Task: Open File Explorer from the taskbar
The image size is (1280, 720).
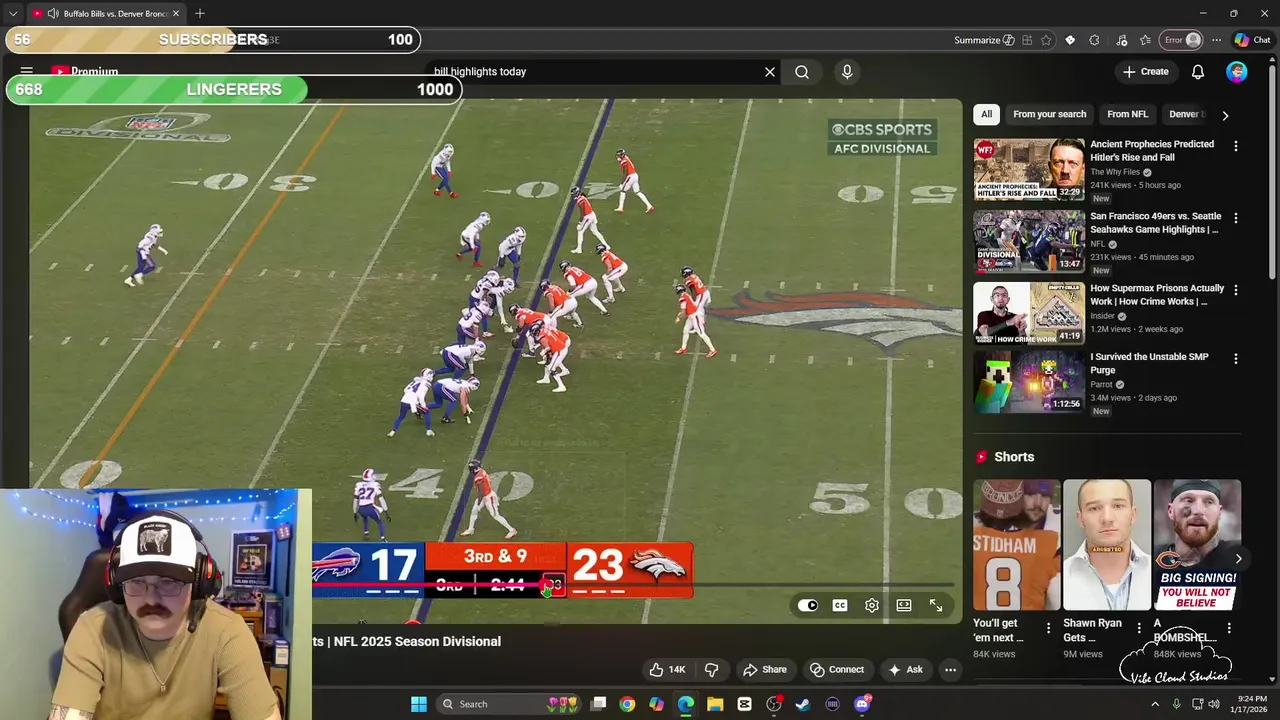Action: pos(715,704)
